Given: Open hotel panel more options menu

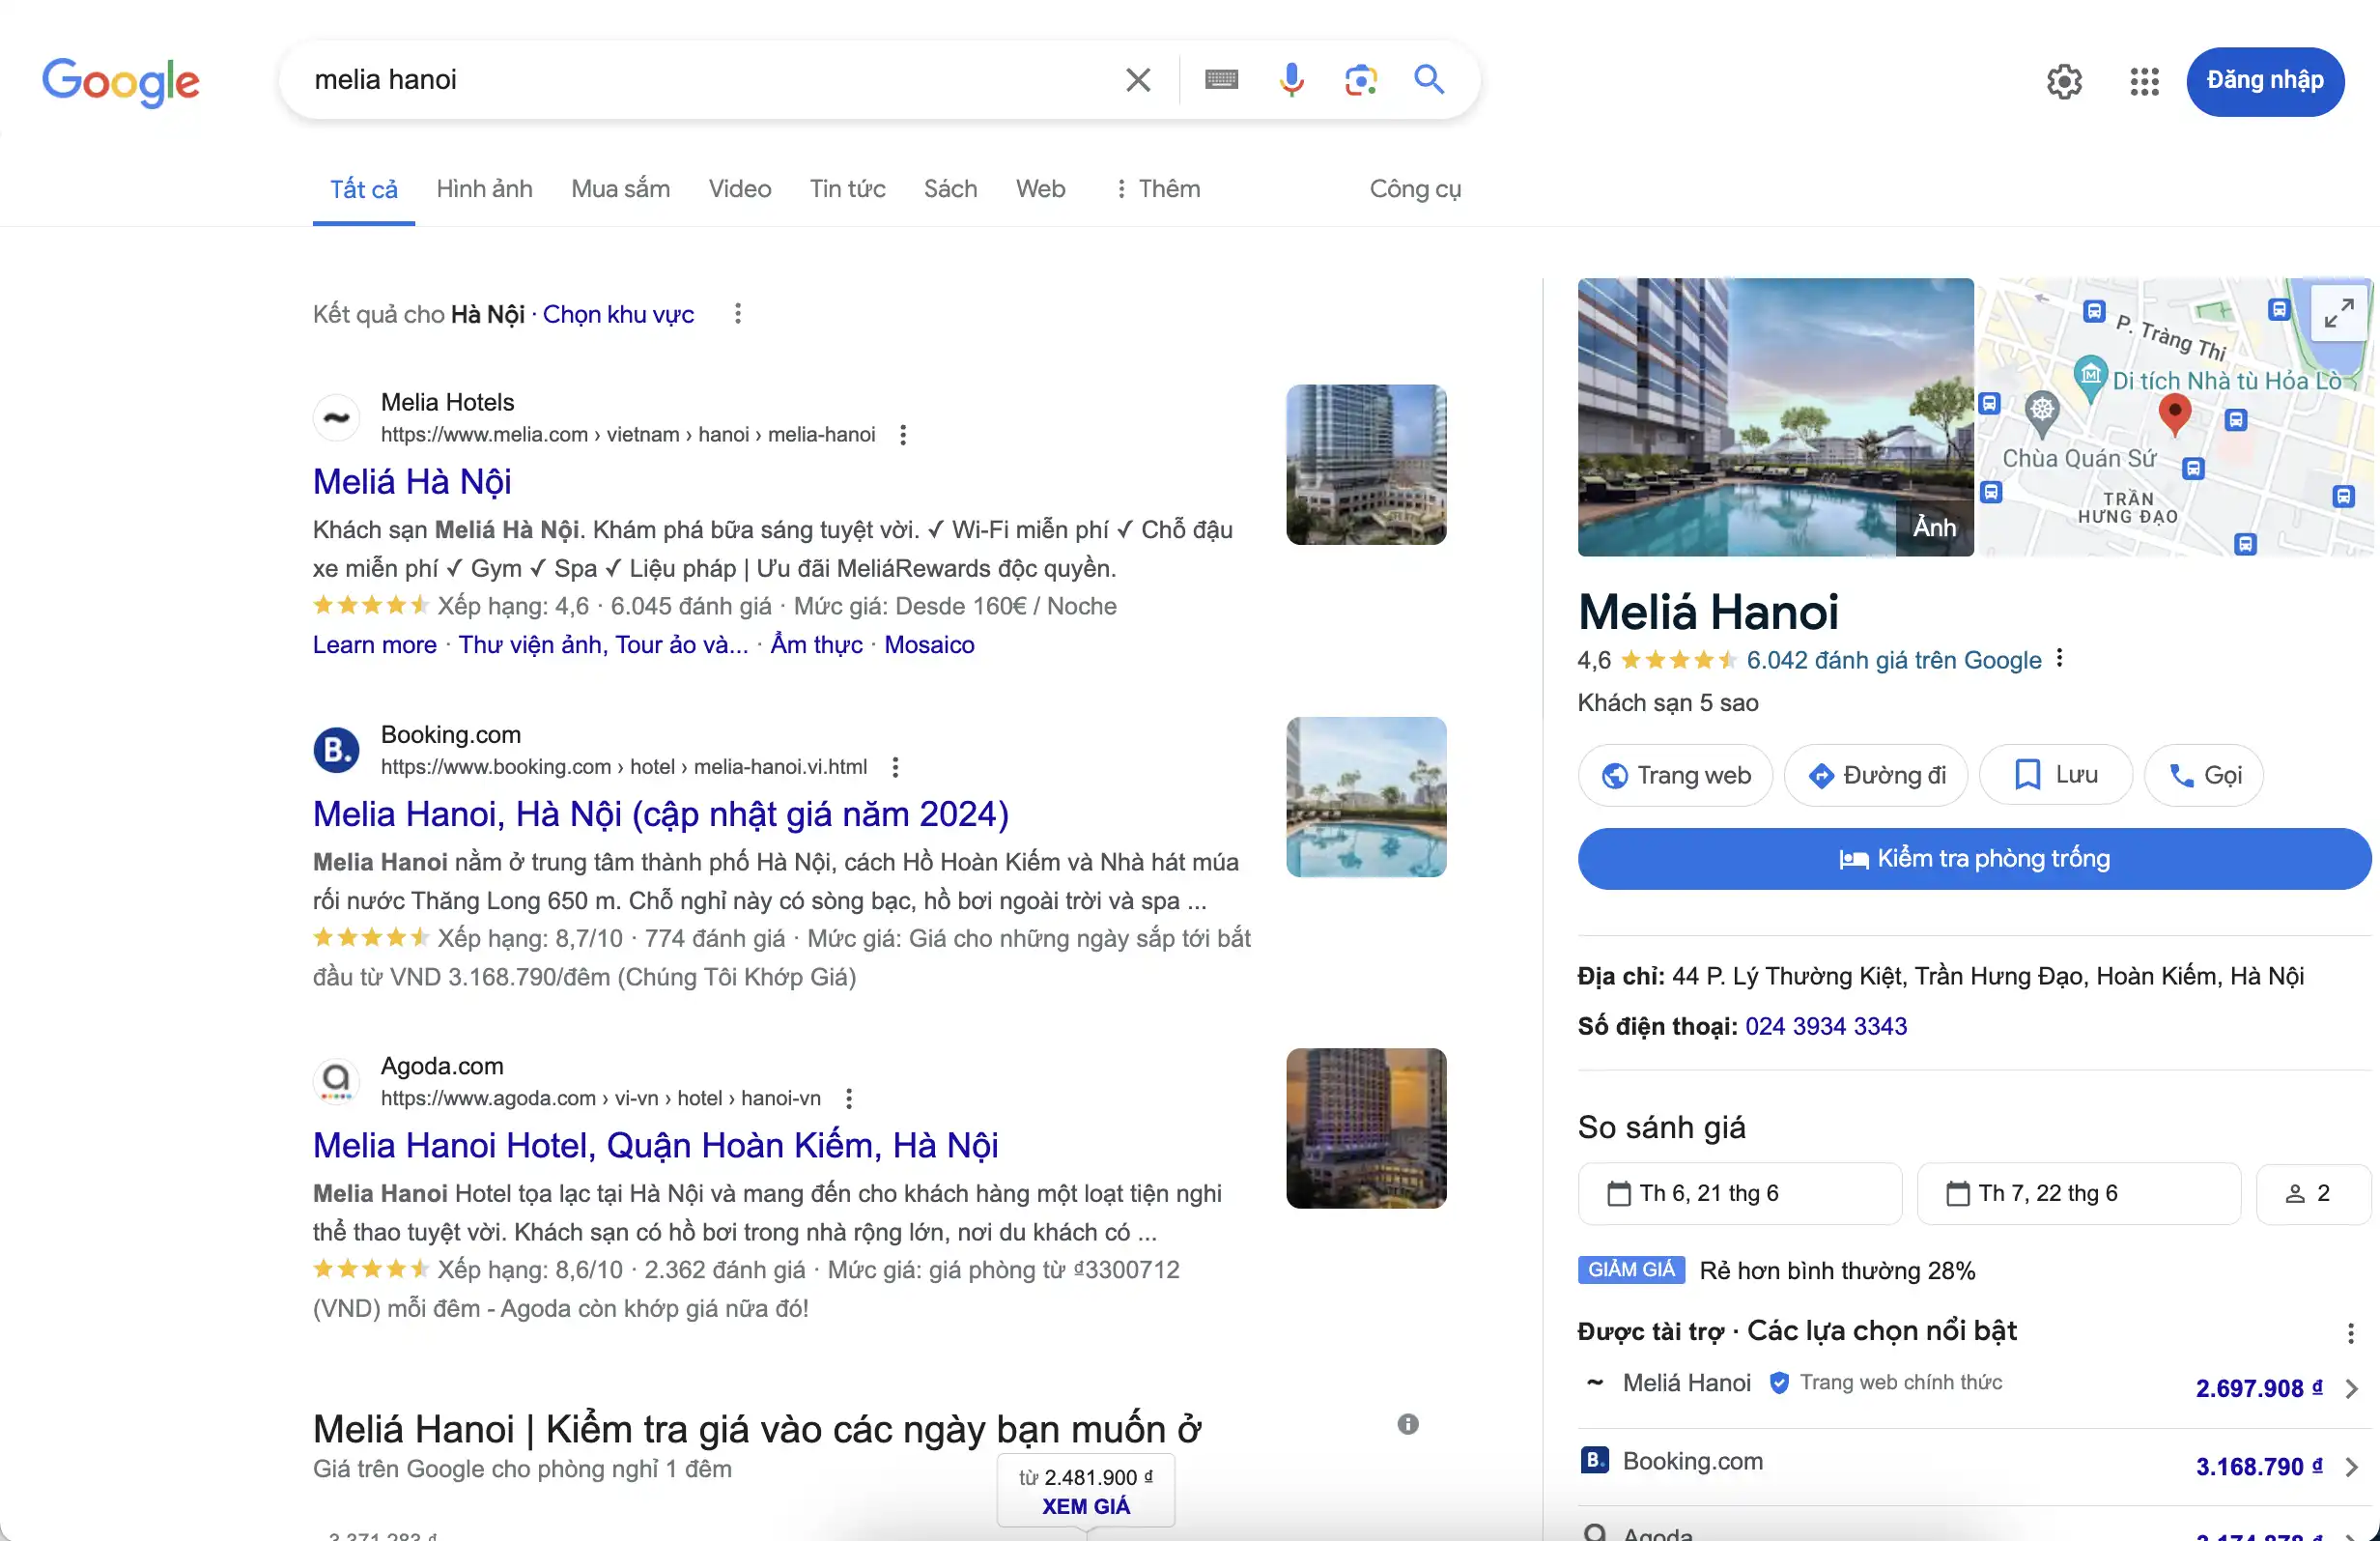Looking at the screenshot, I should [x=2059, y=658].
